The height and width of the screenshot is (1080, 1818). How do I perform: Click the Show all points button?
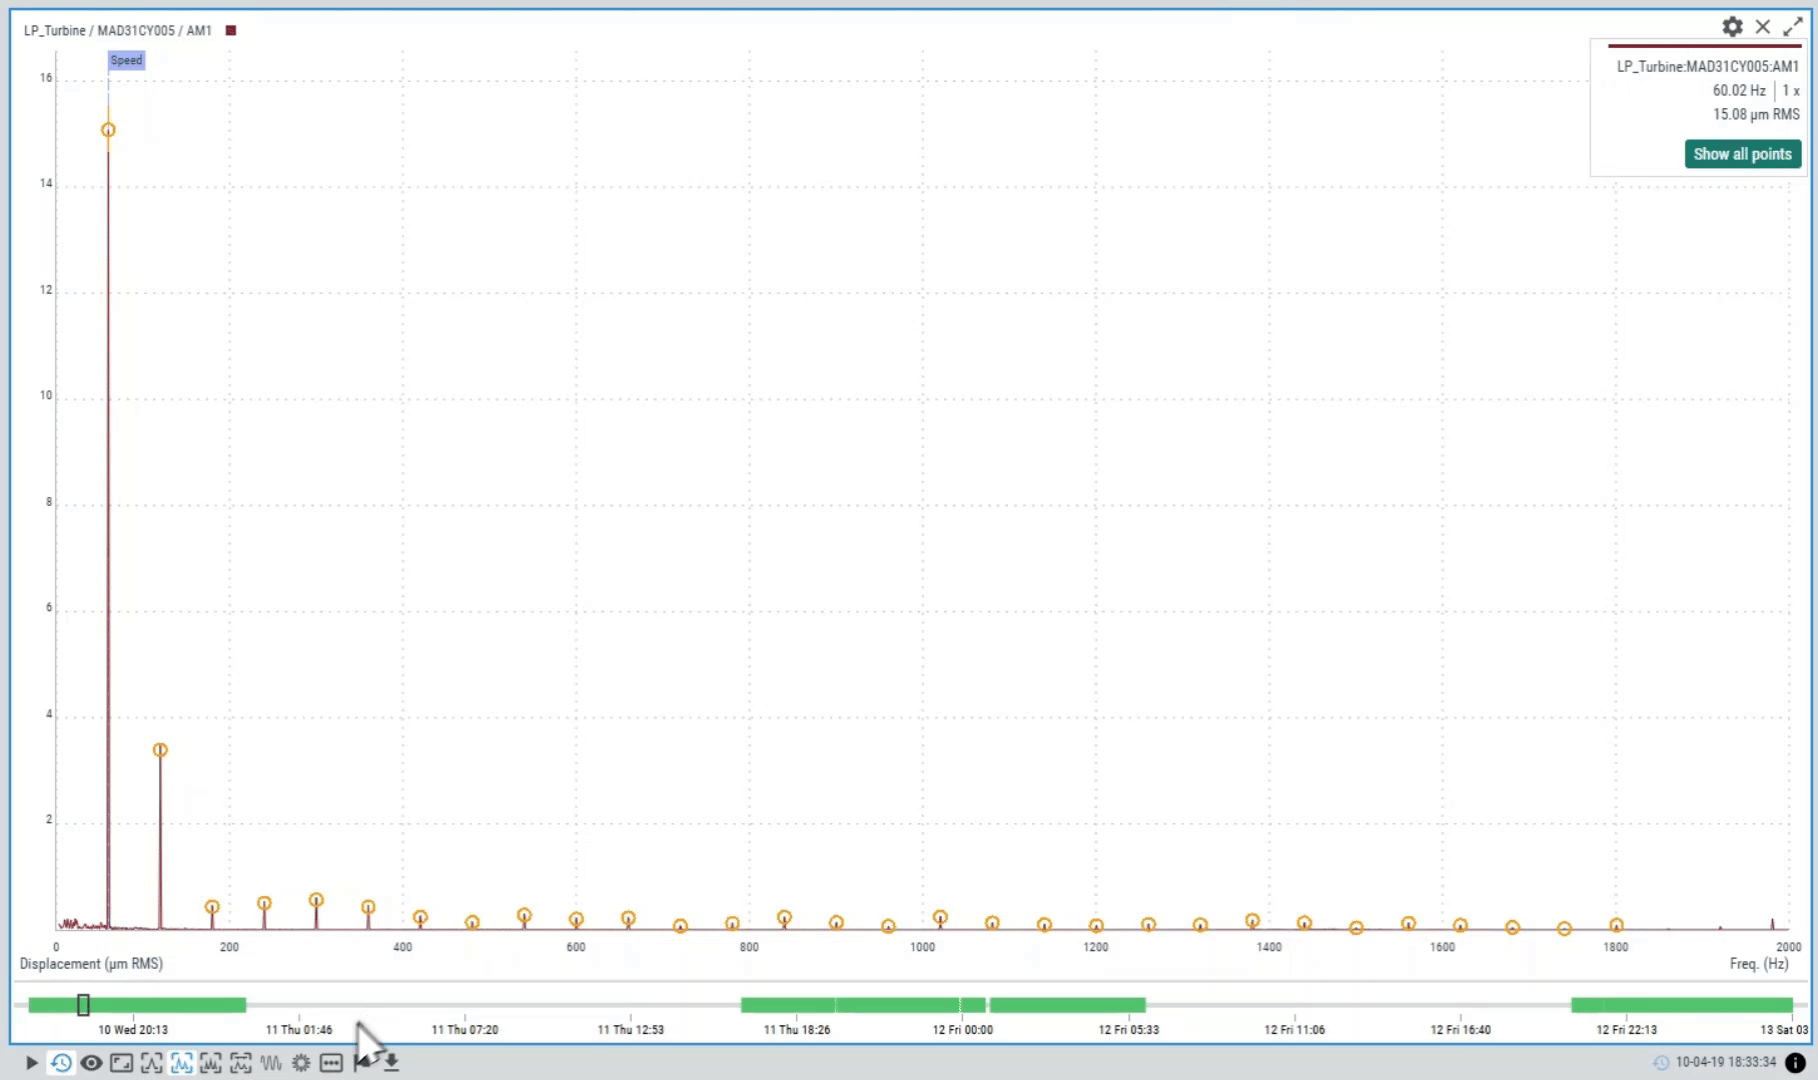pyautogui.click(x=1742, y=154)
